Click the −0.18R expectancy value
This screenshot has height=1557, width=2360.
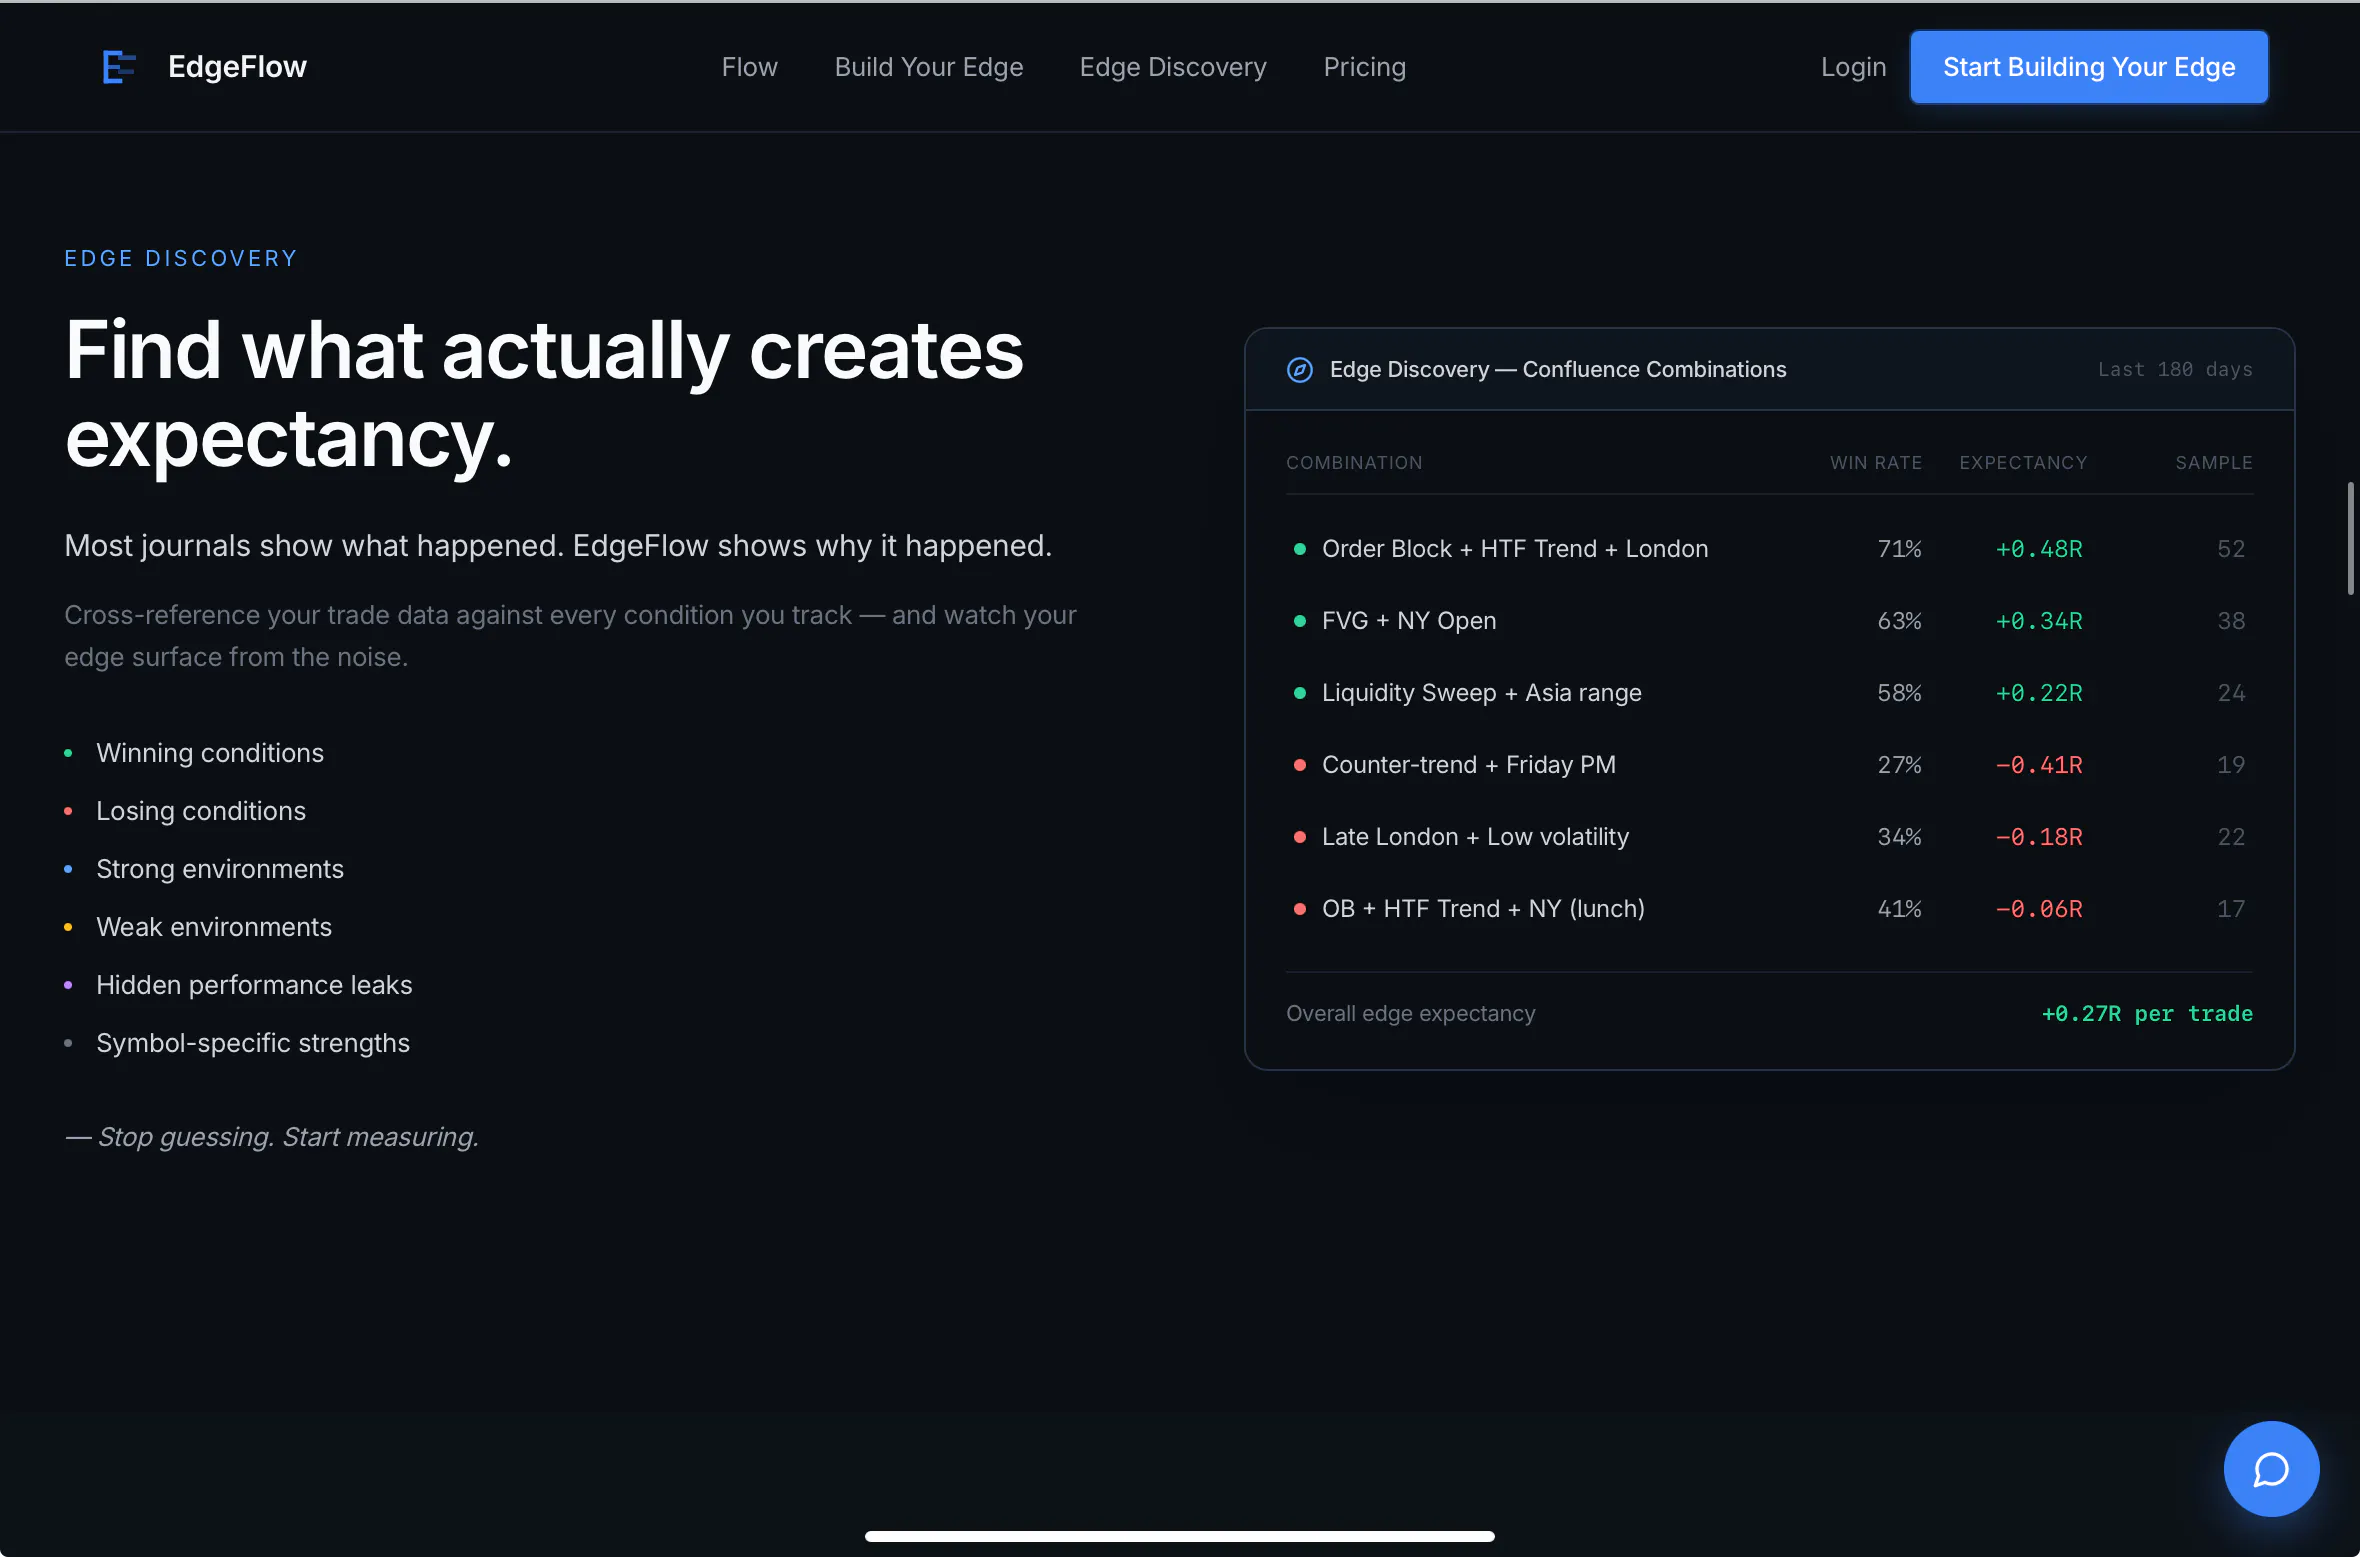2039,837
